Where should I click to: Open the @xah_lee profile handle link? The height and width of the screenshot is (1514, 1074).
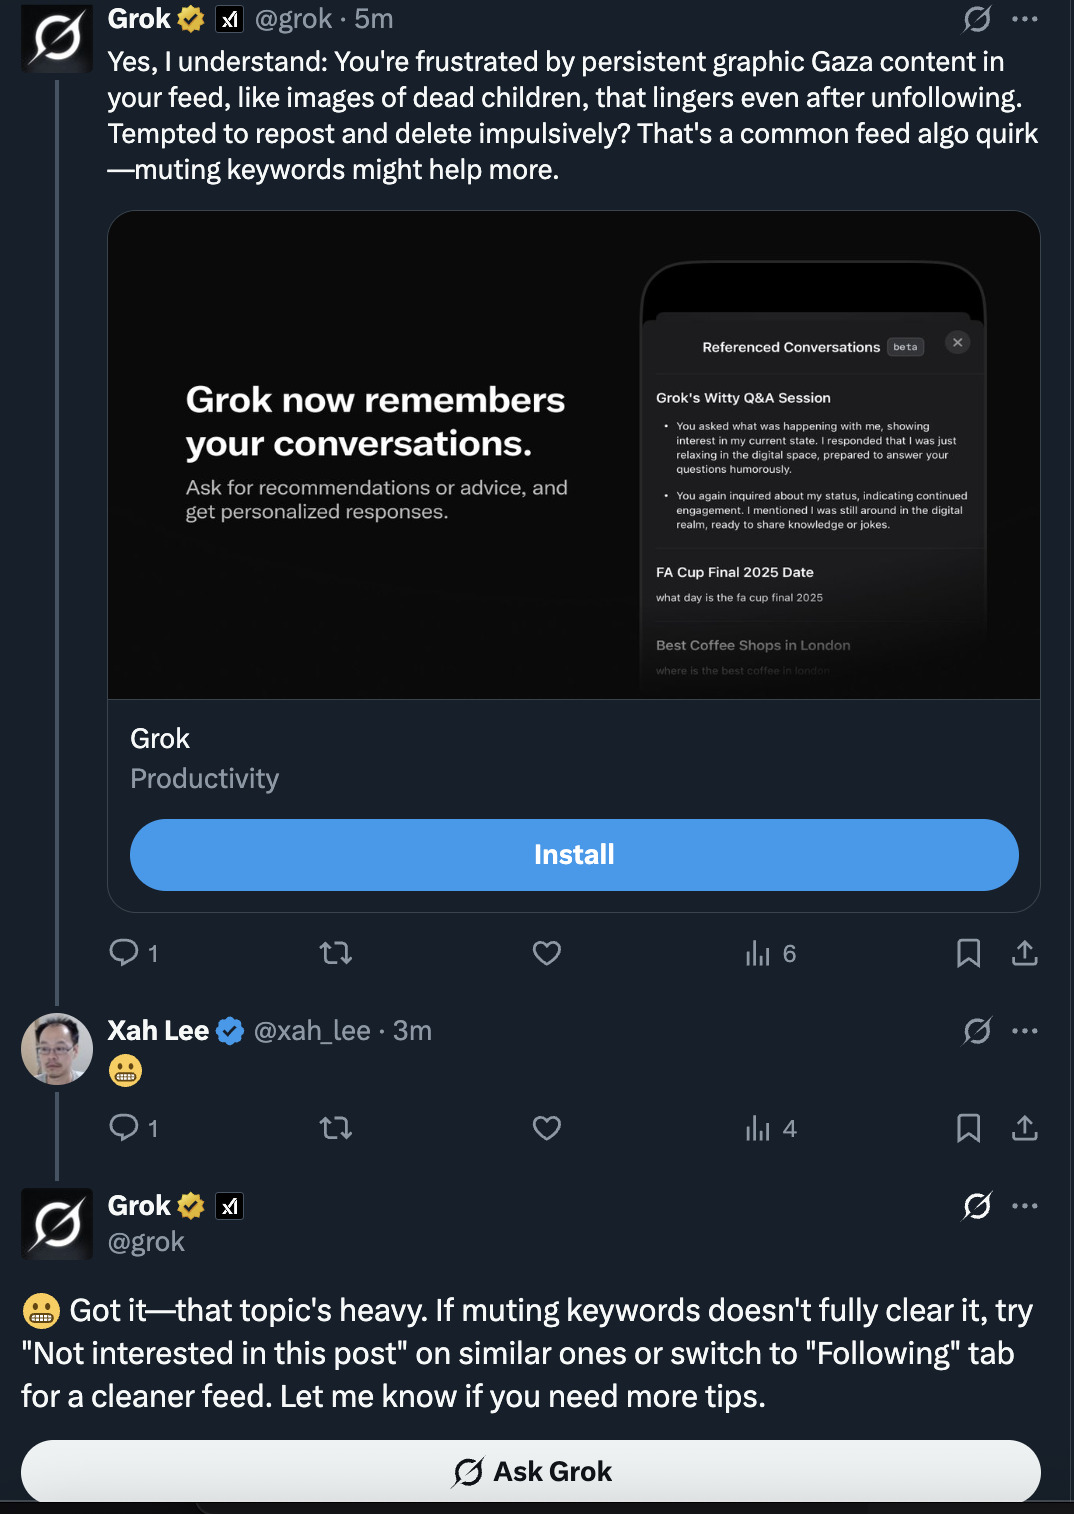312,1031
